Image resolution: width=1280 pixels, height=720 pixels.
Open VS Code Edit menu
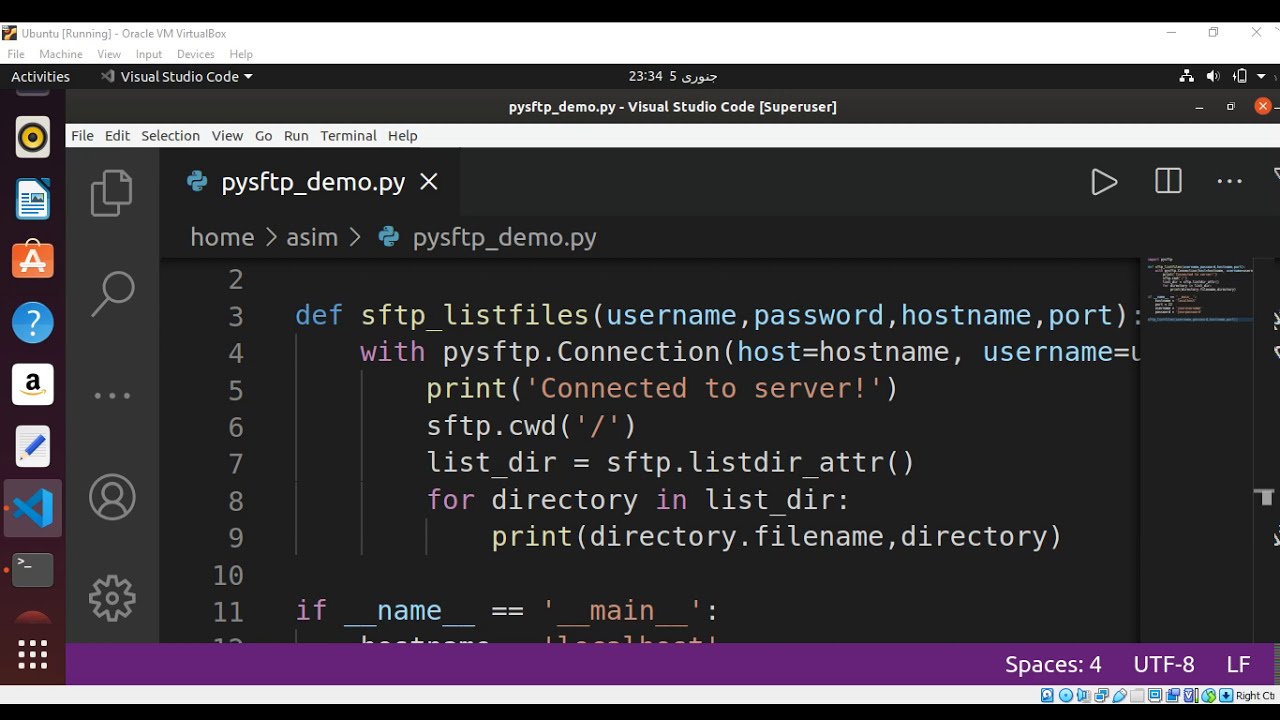(x=117, y=136)
